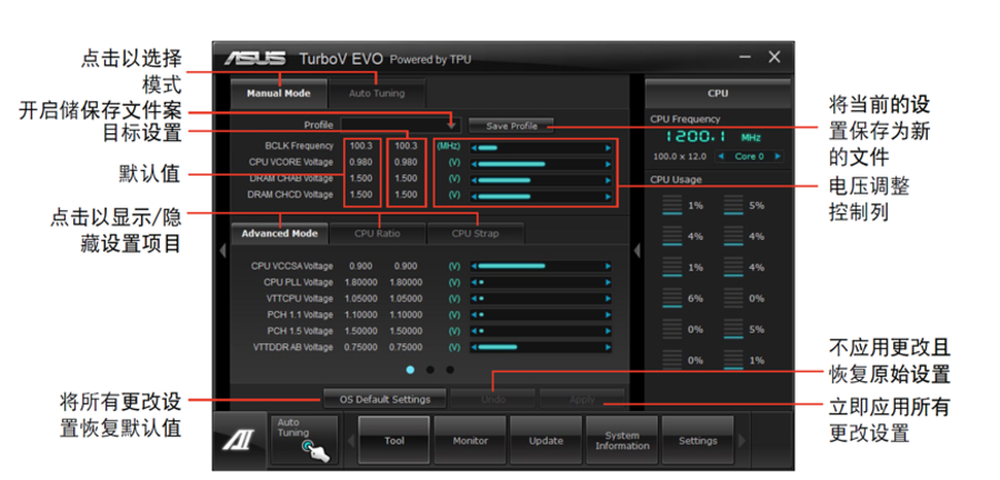Select the Manual Mode tab
The width and height of the screenshot is (1000, 480).
(x=279, y=93)
